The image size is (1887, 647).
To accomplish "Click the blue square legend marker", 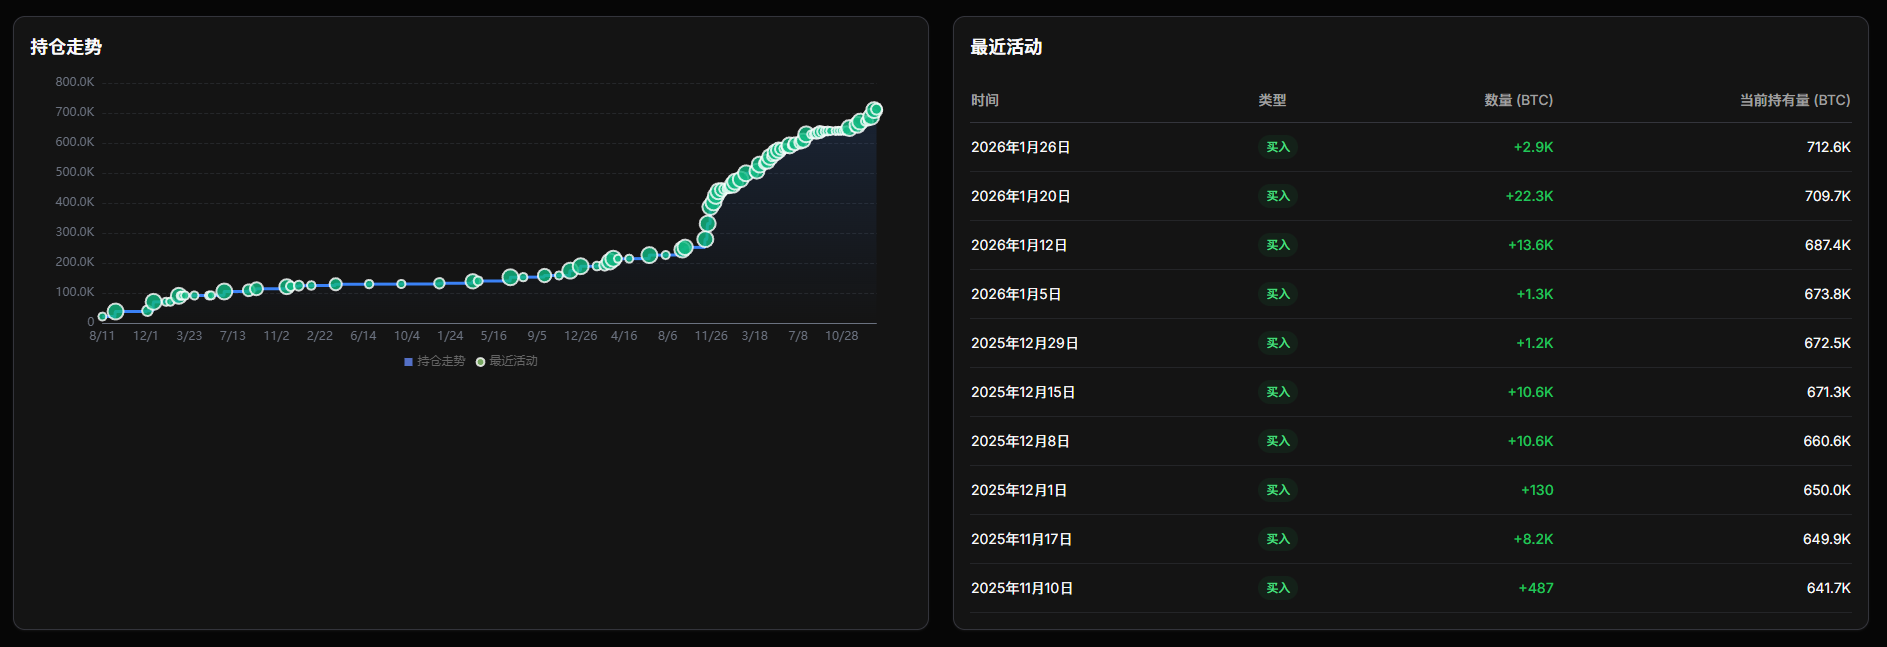I will pyautogui.click(x=408, y=362).
